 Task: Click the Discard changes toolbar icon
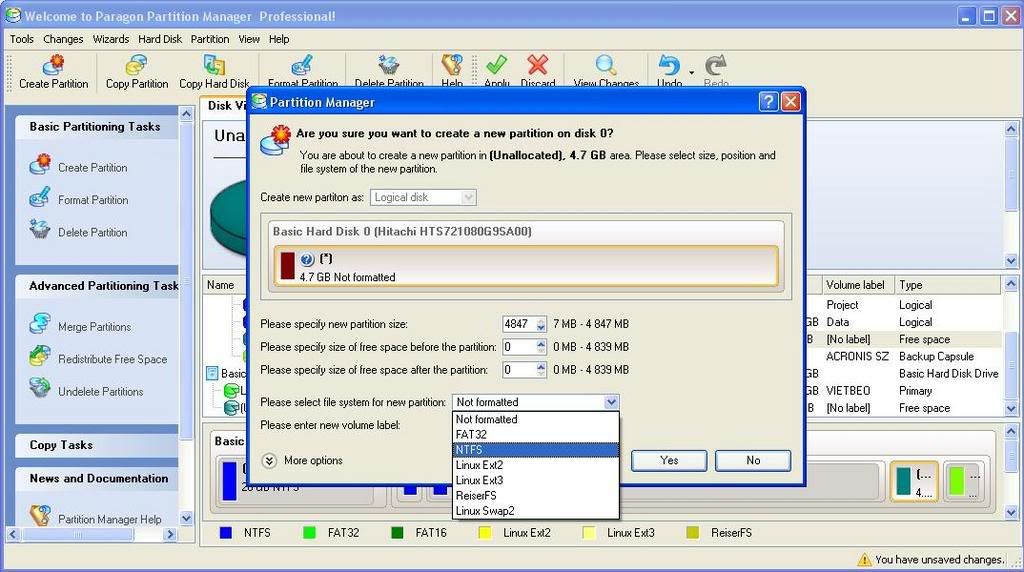[x=538, y=66]
